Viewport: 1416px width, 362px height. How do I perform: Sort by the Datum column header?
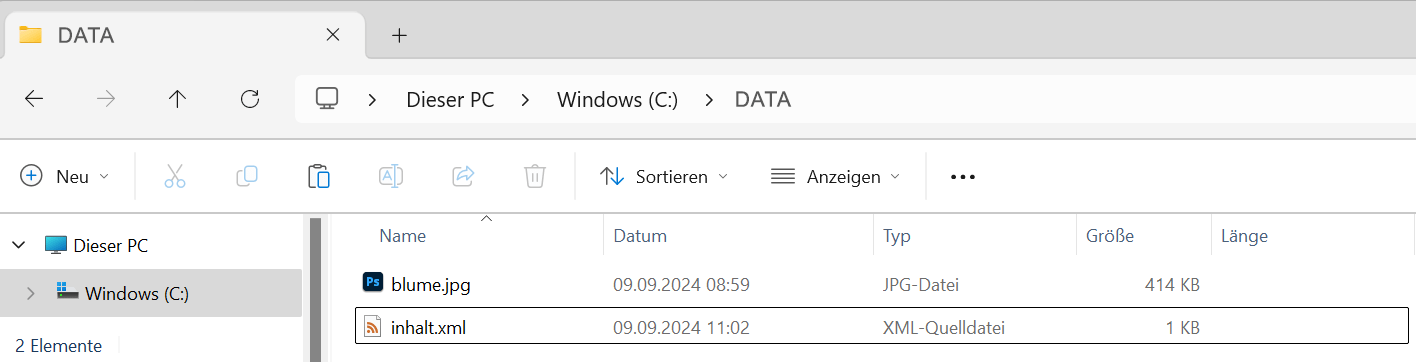click(x=739, y=237)
